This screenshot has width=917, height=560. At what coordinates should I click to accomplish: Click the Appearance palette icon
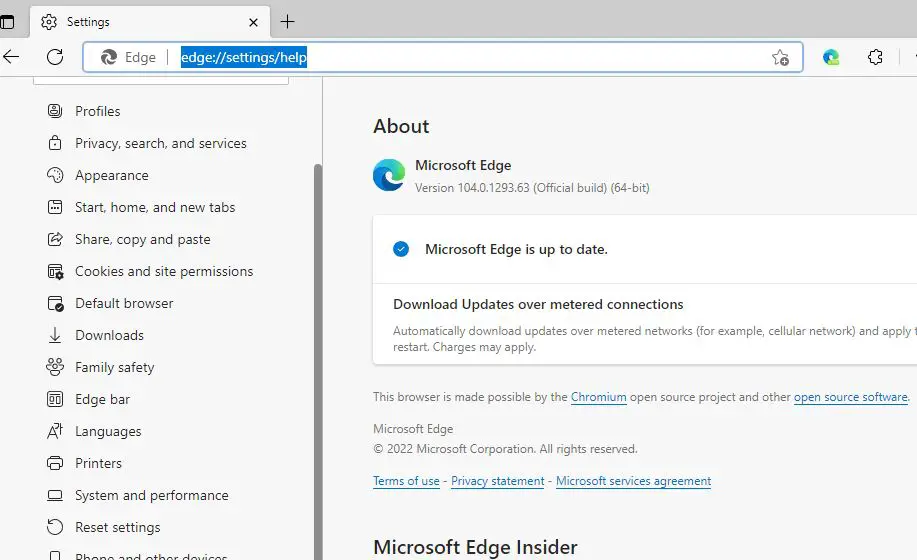pos(55,175)
